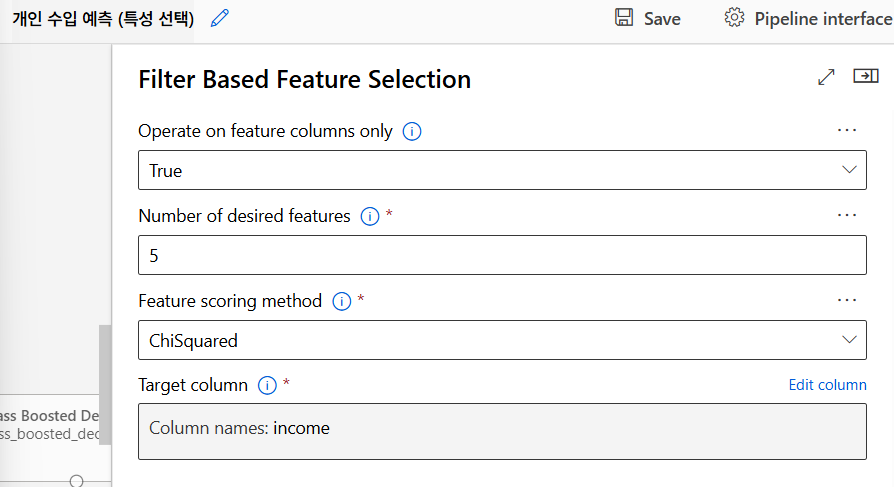The height and width of the screenshot is (487, 894).
Task: Click the canvas node output port circle
Action: coord(76,482)
